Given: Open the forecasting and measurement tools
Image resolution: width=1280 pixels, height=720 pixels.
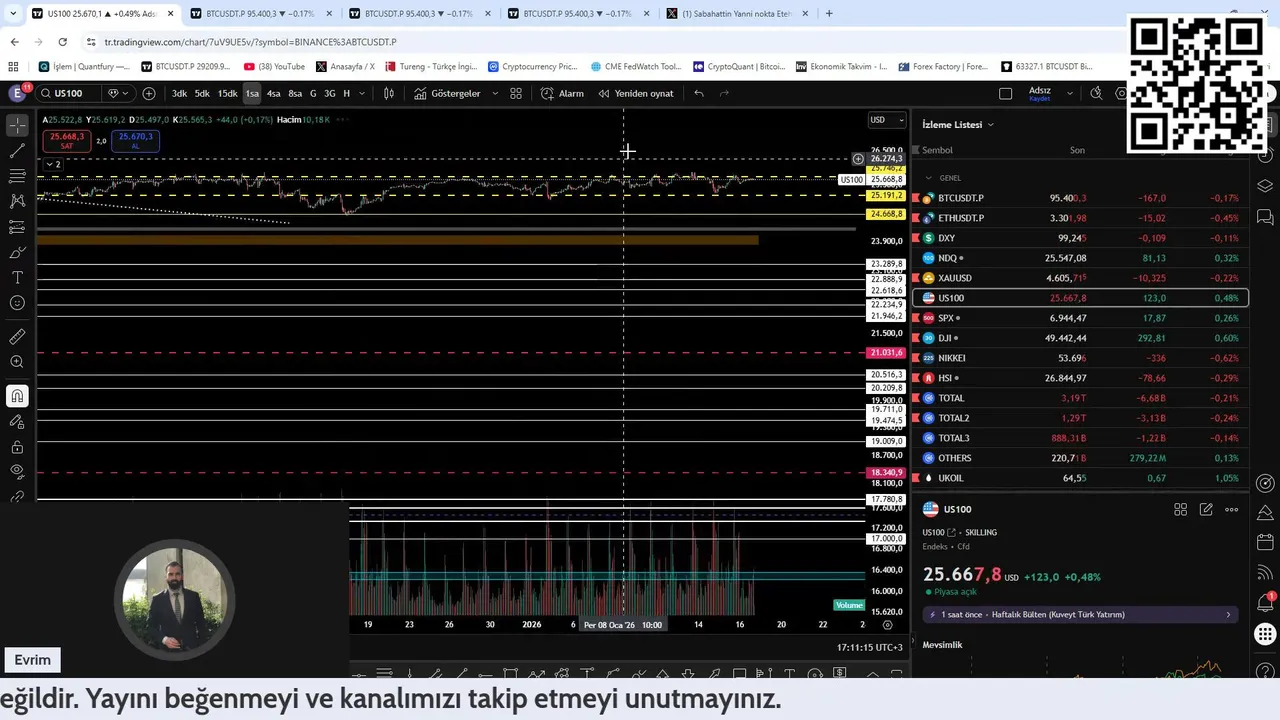Looking at the screenshot, I should [17, 227].
